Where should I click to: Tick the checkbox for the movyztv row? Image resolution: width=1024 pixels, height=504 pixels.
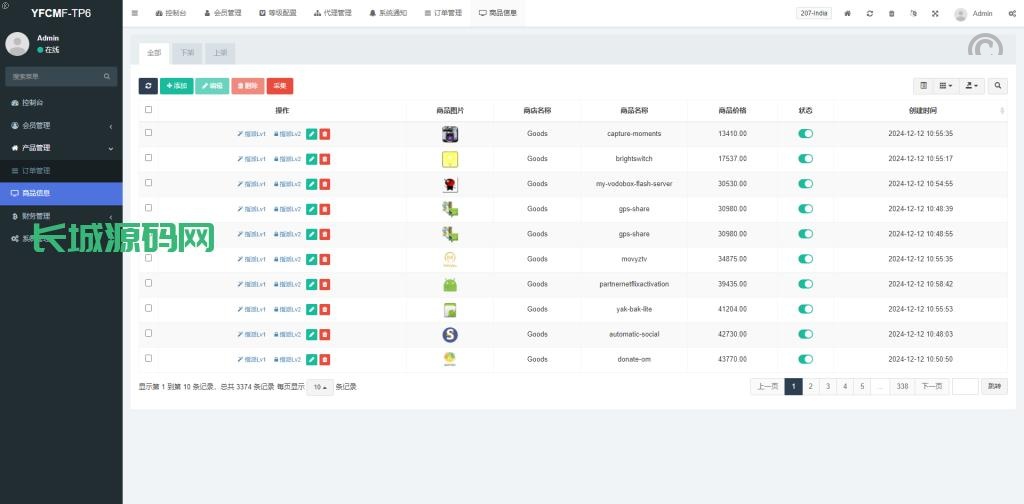tap(149, 258)
